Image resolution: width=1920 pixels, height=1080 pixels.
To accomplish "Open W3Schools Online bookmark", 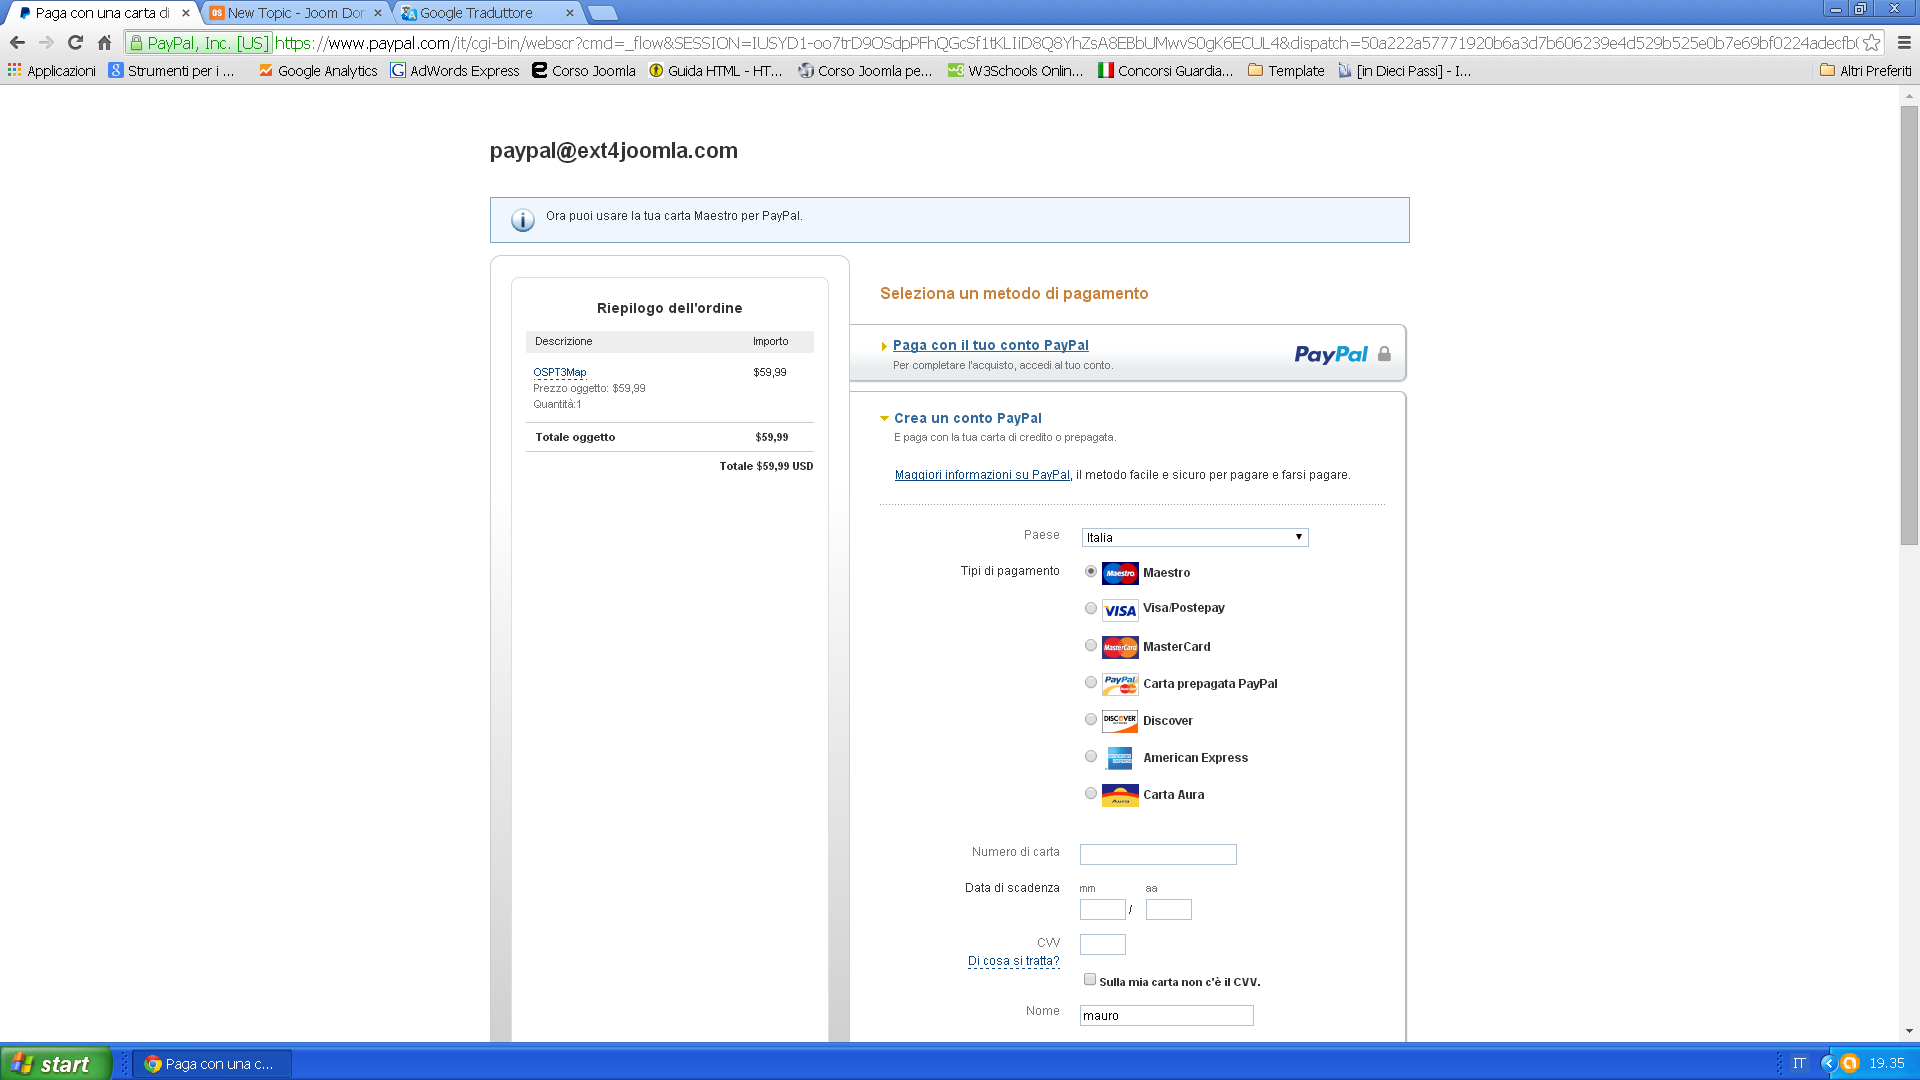I will (1015, 71).
